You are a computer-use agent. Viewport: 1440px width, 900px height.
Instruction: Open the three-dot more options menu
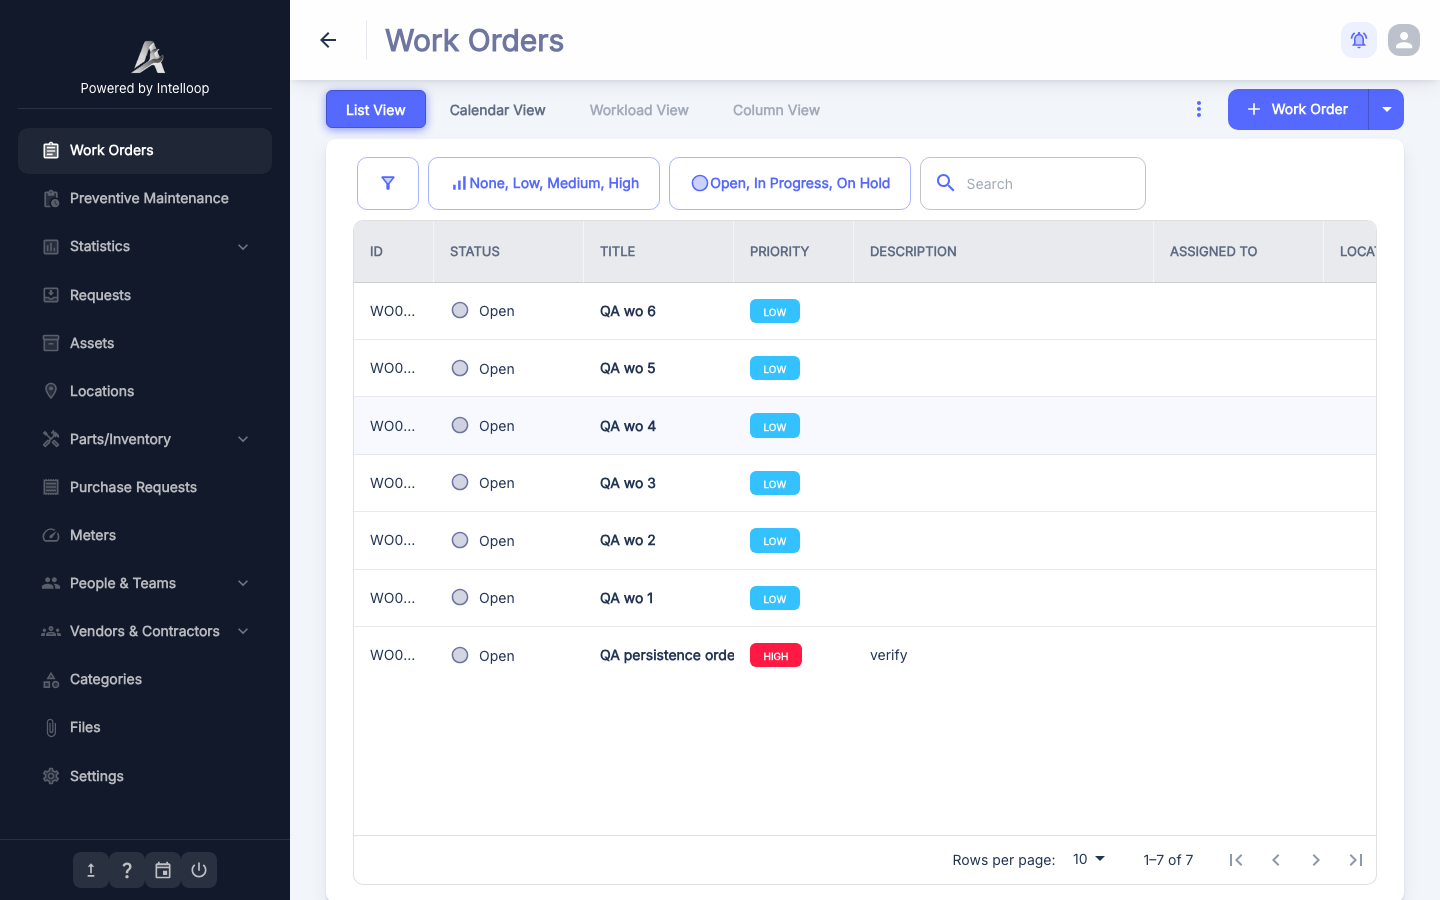pos(1199,109)
